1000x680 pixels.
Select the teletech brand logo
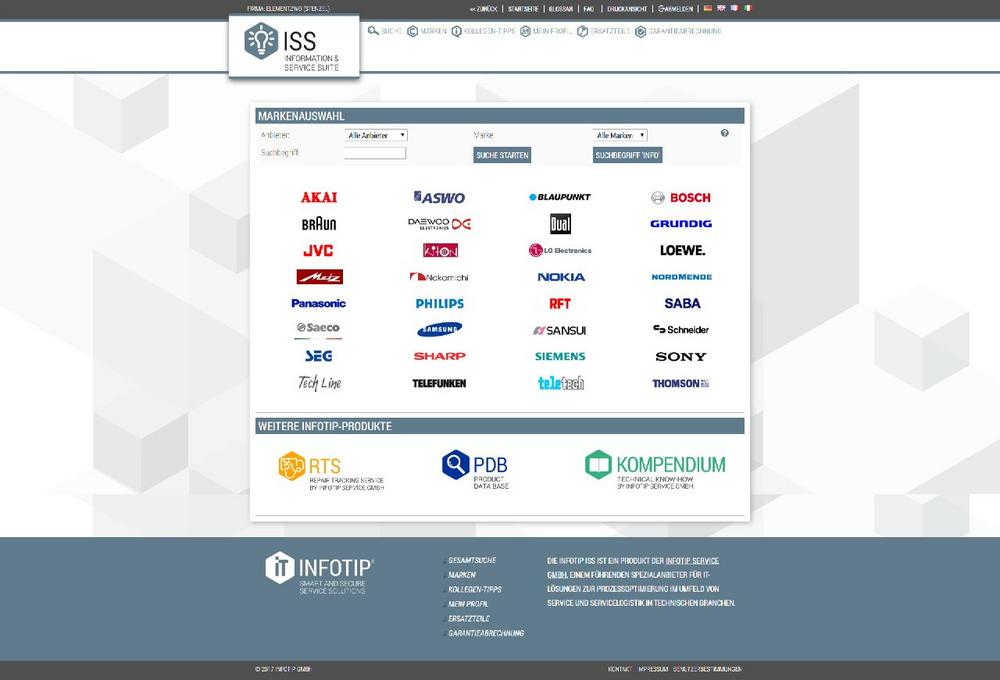[x=561, y=383]
